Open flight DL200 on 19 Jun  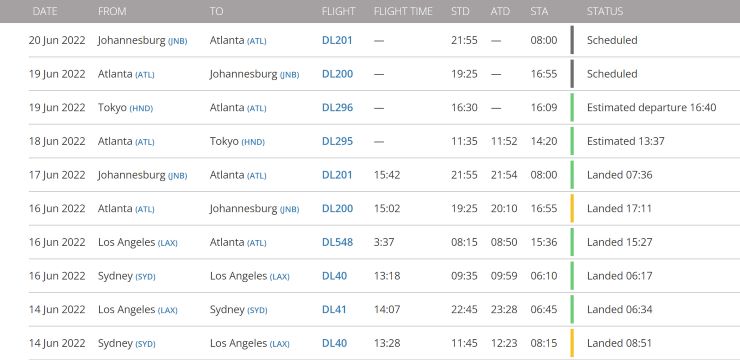pyautogui.click(x=337, y=74)
